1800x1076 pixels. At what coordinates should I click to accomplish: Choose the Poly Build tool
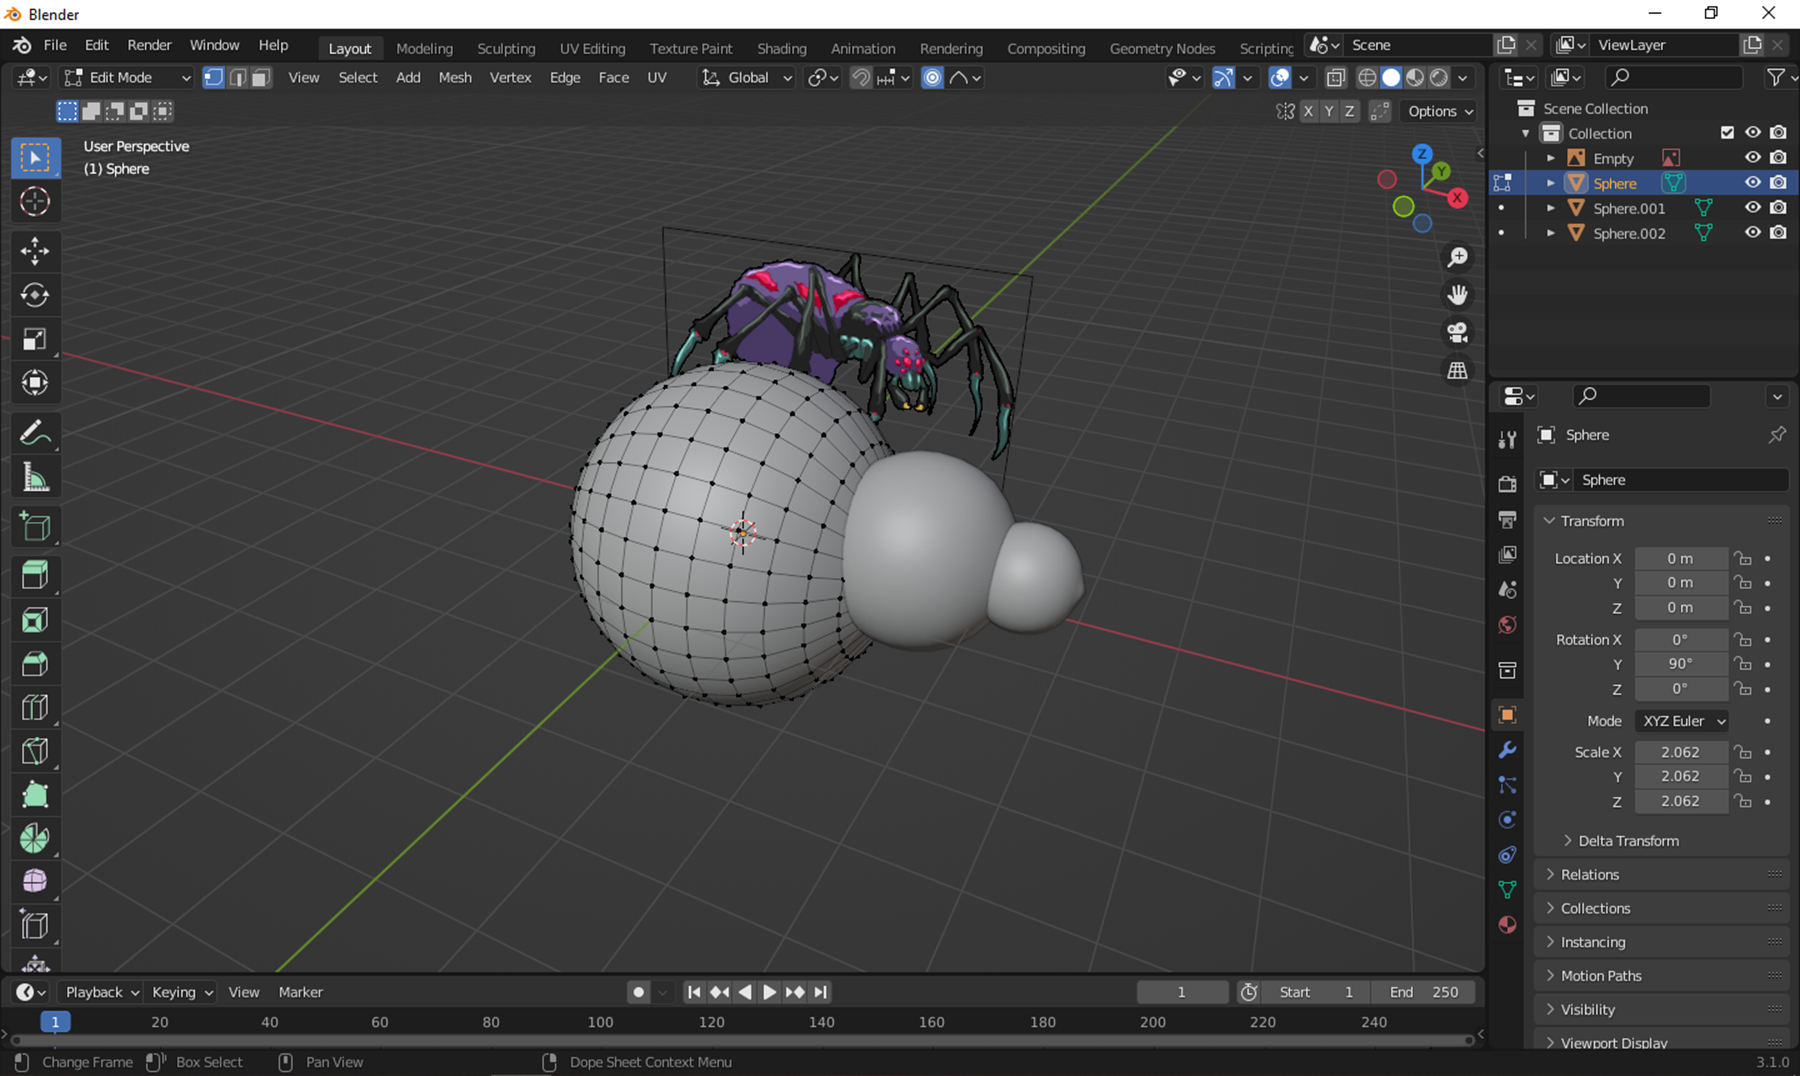(x=35, y=795)
